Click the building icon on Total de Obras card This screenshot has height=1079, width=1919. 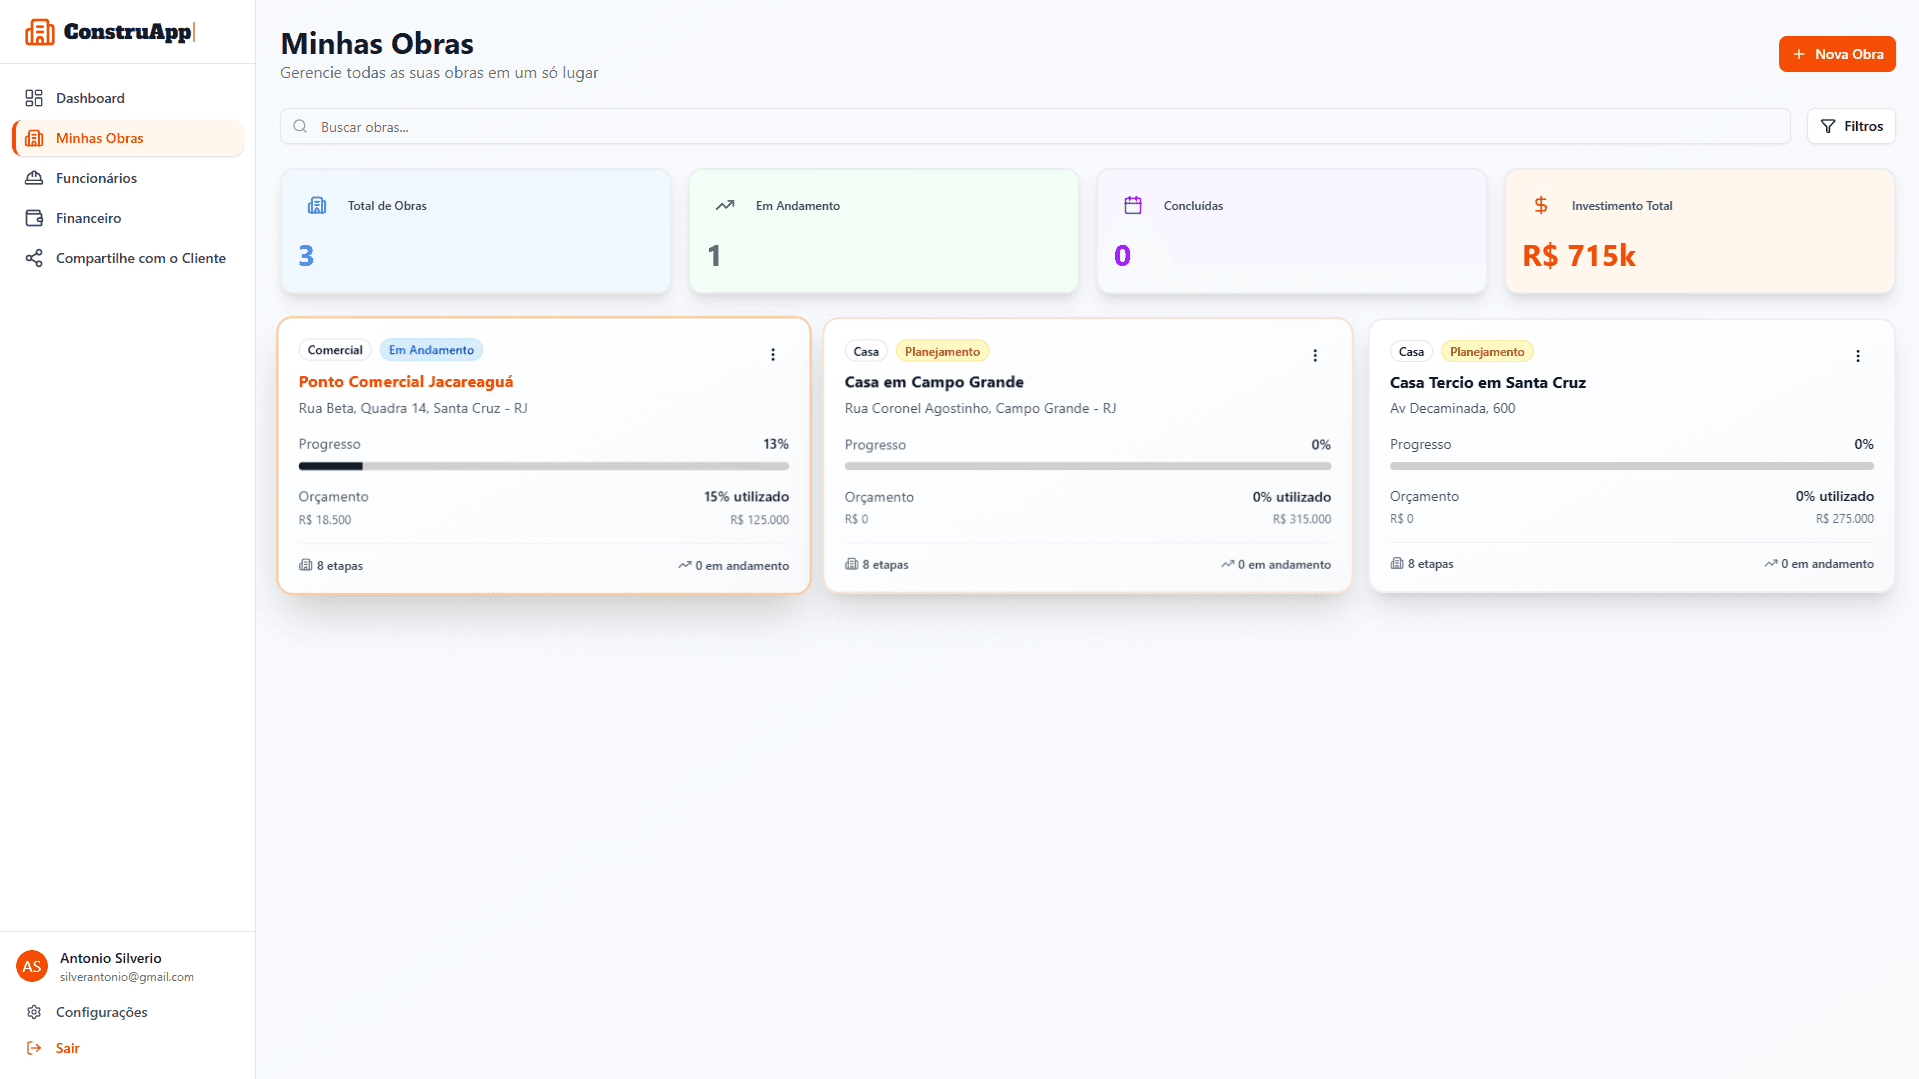pos(317,204)
